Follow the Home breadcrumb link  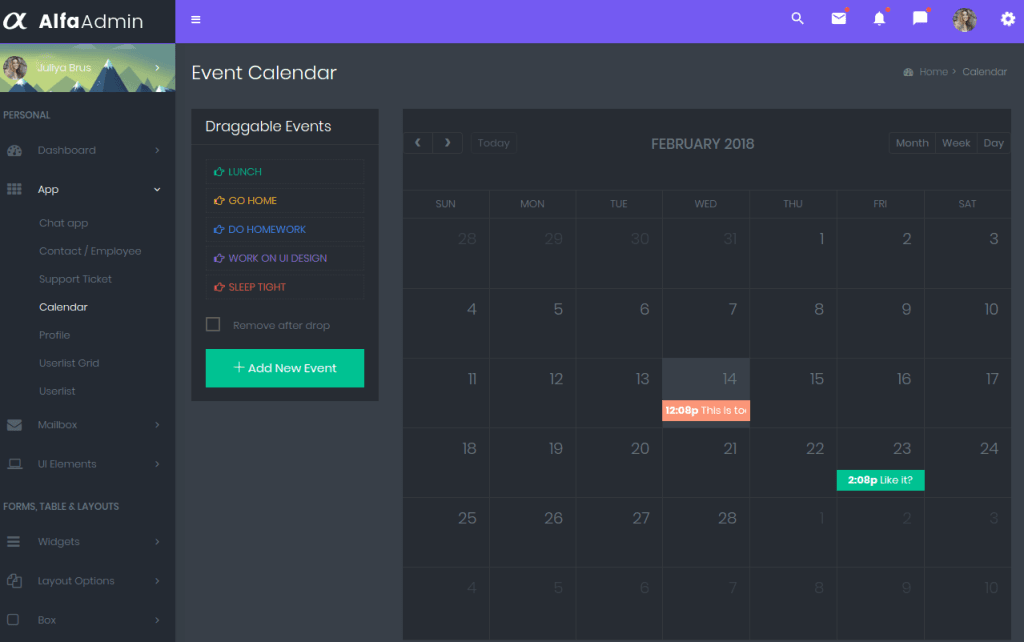933,72
